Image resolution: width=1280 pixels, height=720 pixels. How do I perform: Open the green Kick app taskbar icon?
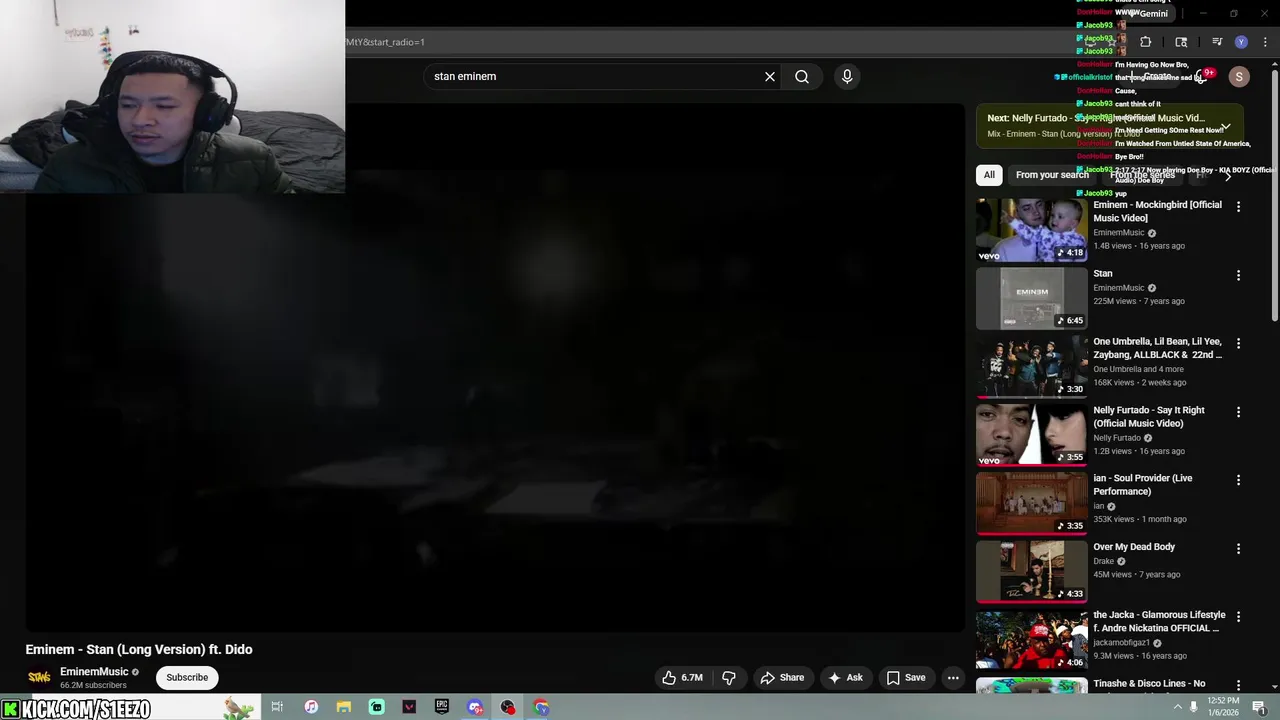(377, 707)
